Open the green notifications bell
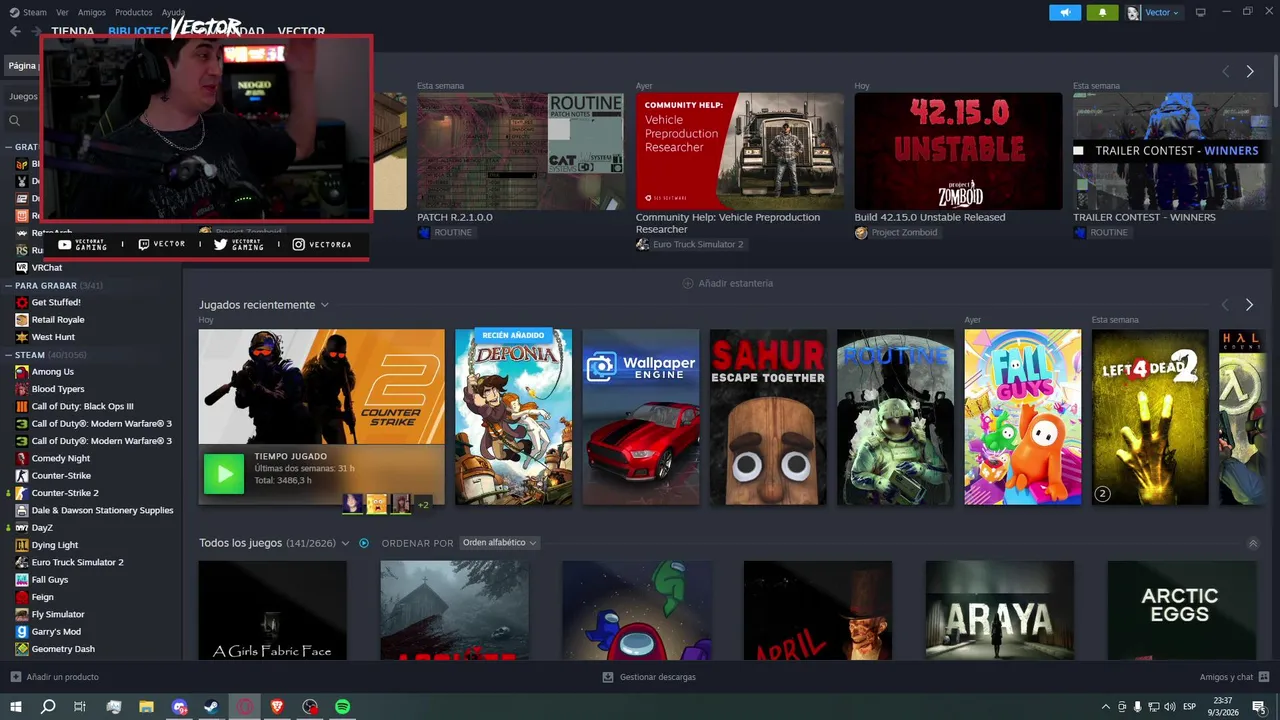 coord(1102,13)
